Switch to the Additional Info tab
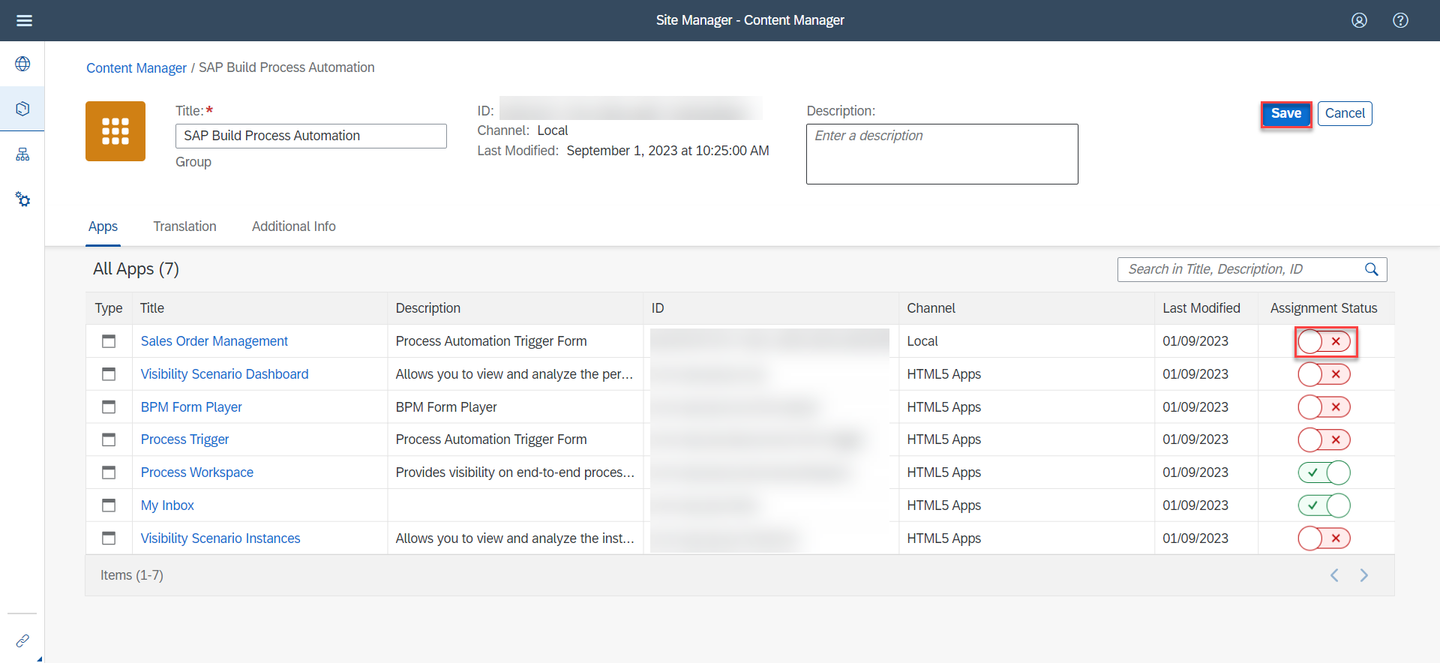 pos(294,226)
